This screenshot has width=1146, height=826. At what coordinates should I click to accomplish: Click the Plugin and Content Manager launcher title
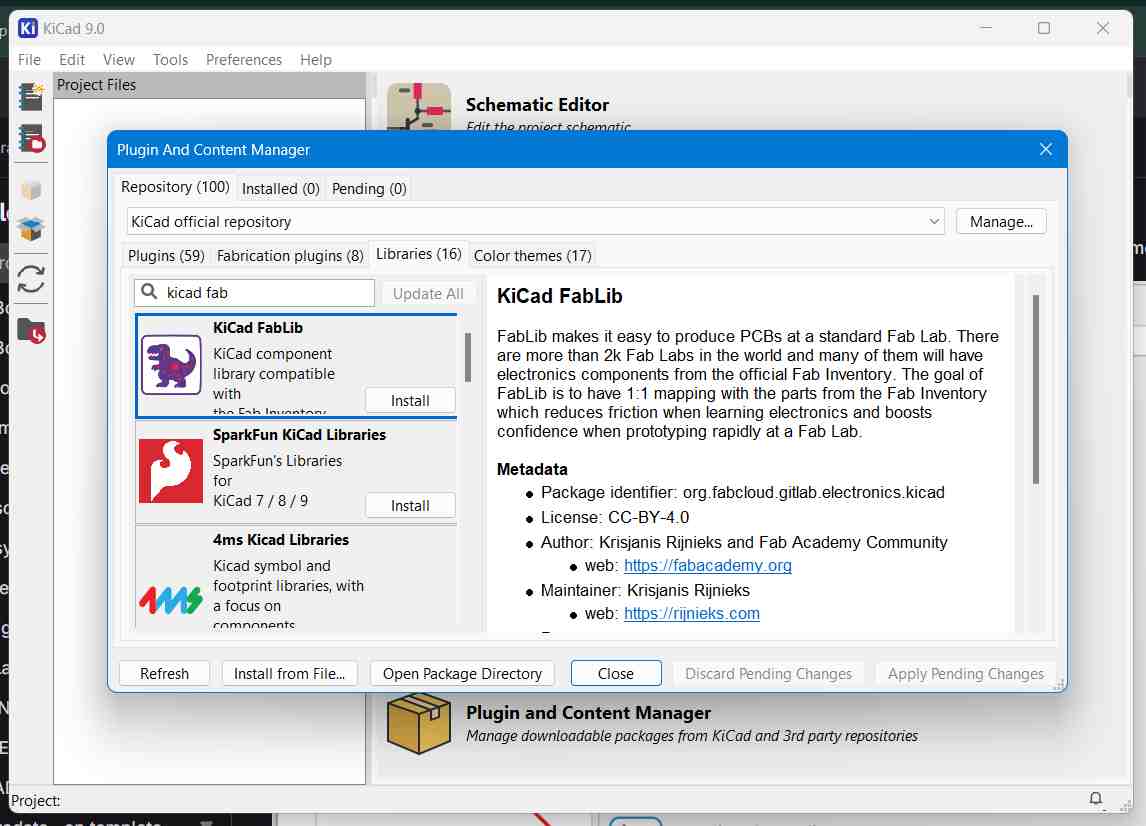point(588,713)
